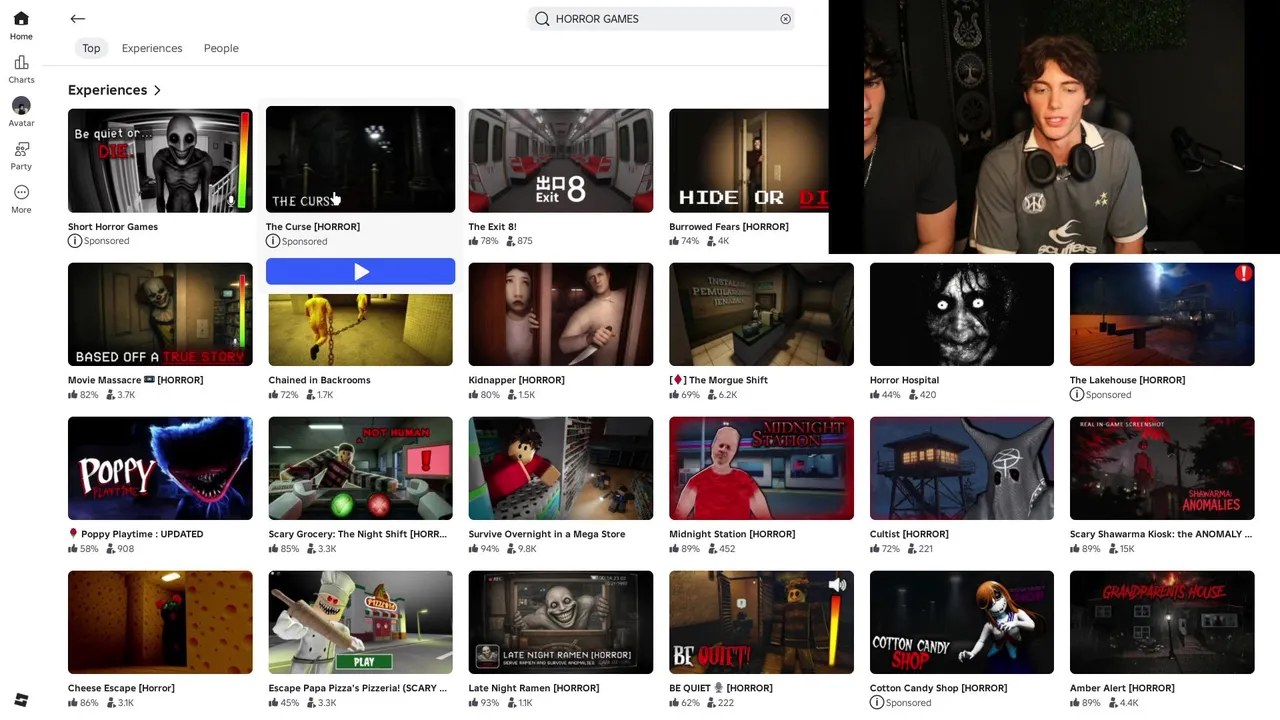
Task: Click the title Burrowed Fears [HORROR]
Action: [729, 227]
